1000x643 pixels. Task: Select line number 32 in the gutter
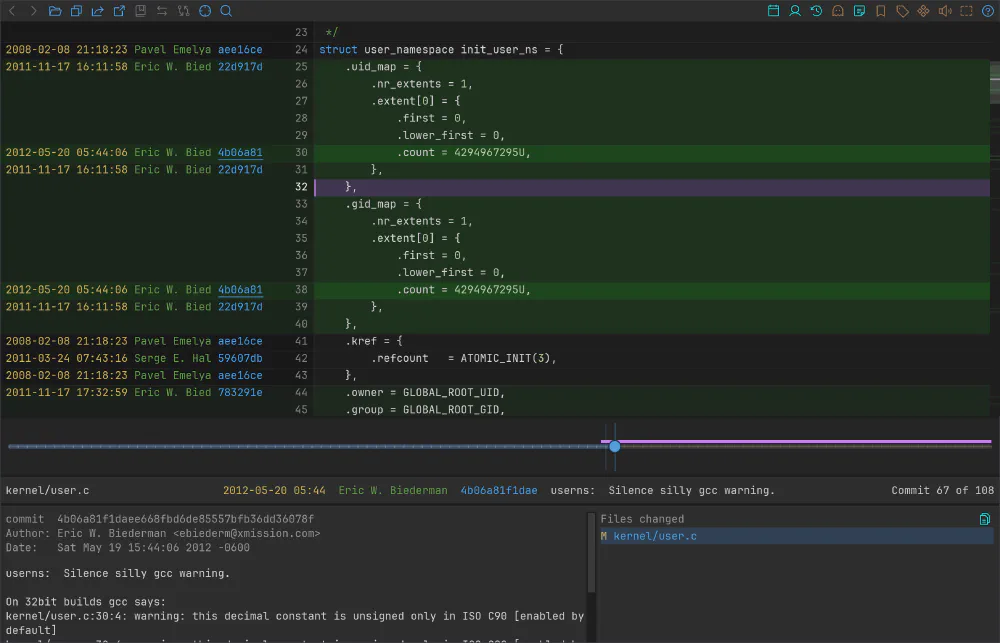(301, 187)
